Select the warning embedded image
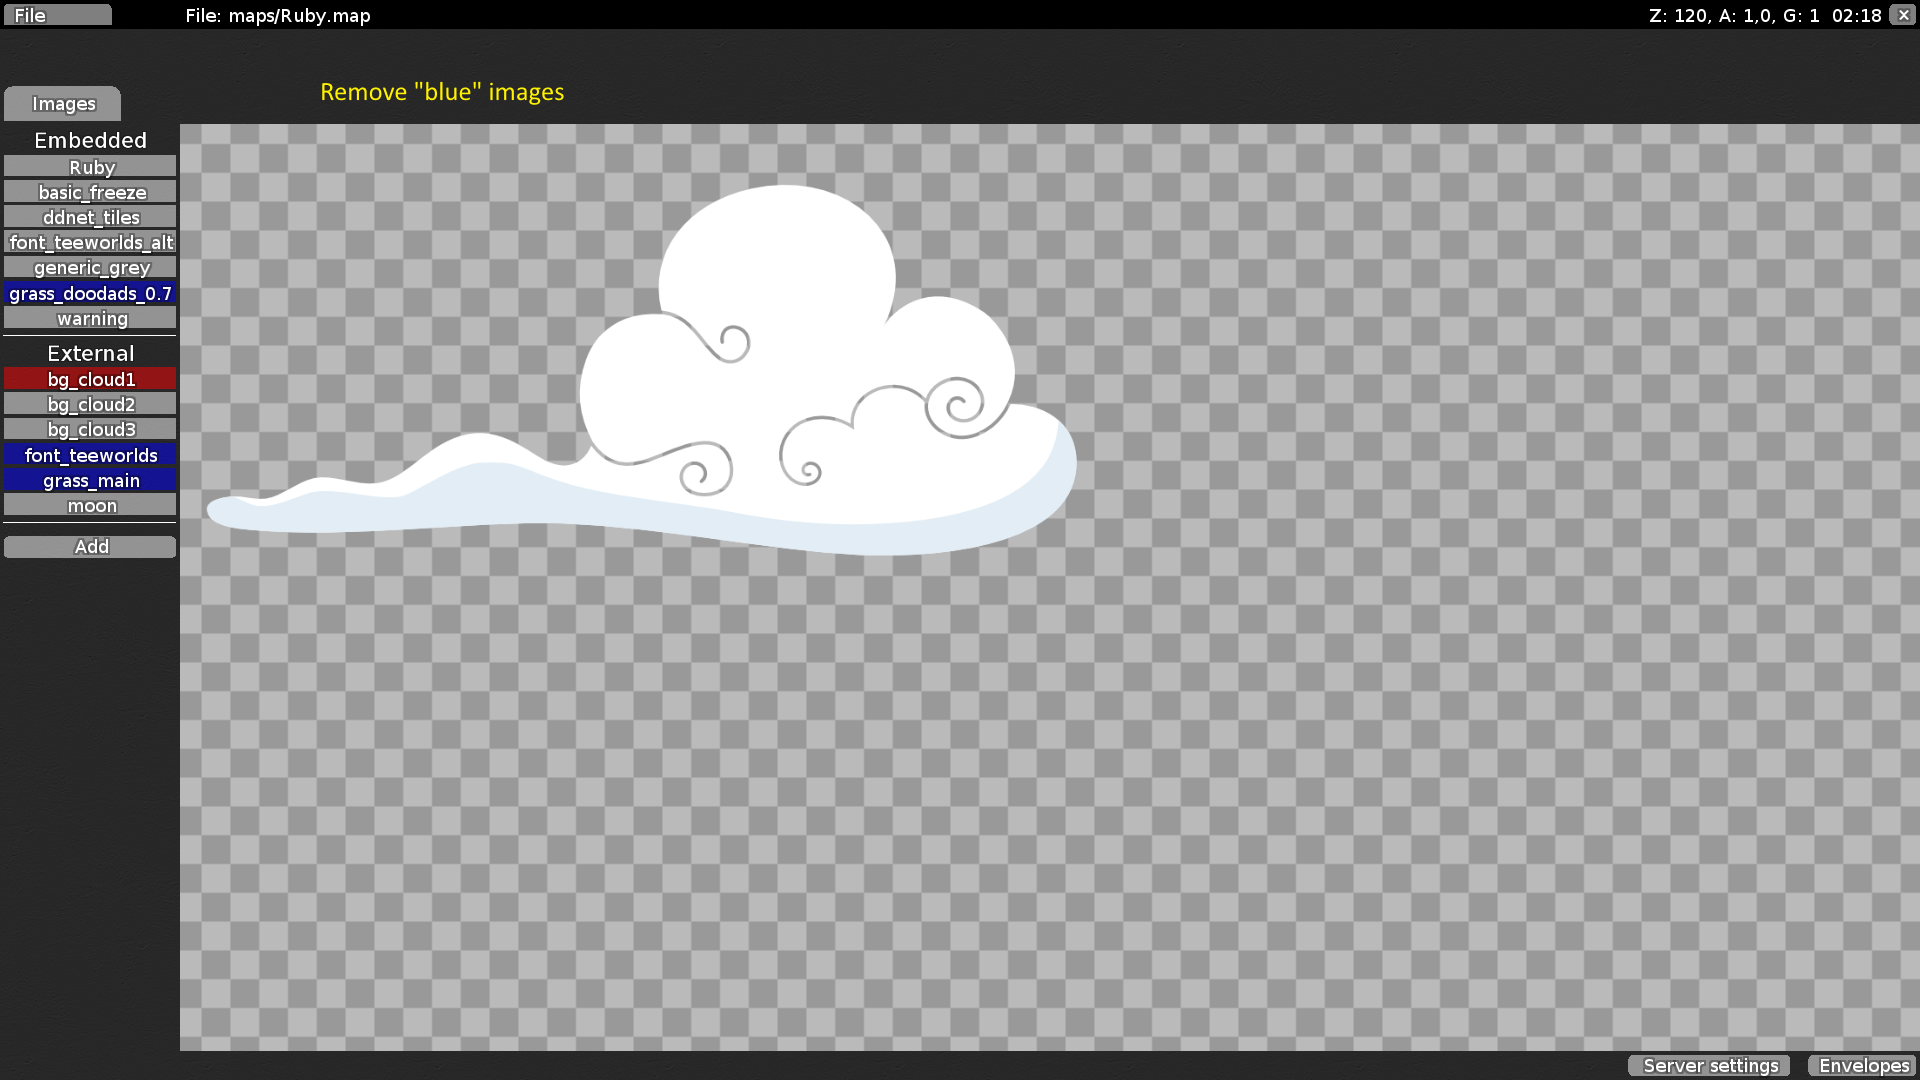Screen dimensions: 1920x1080 click(x=90, y=318)
